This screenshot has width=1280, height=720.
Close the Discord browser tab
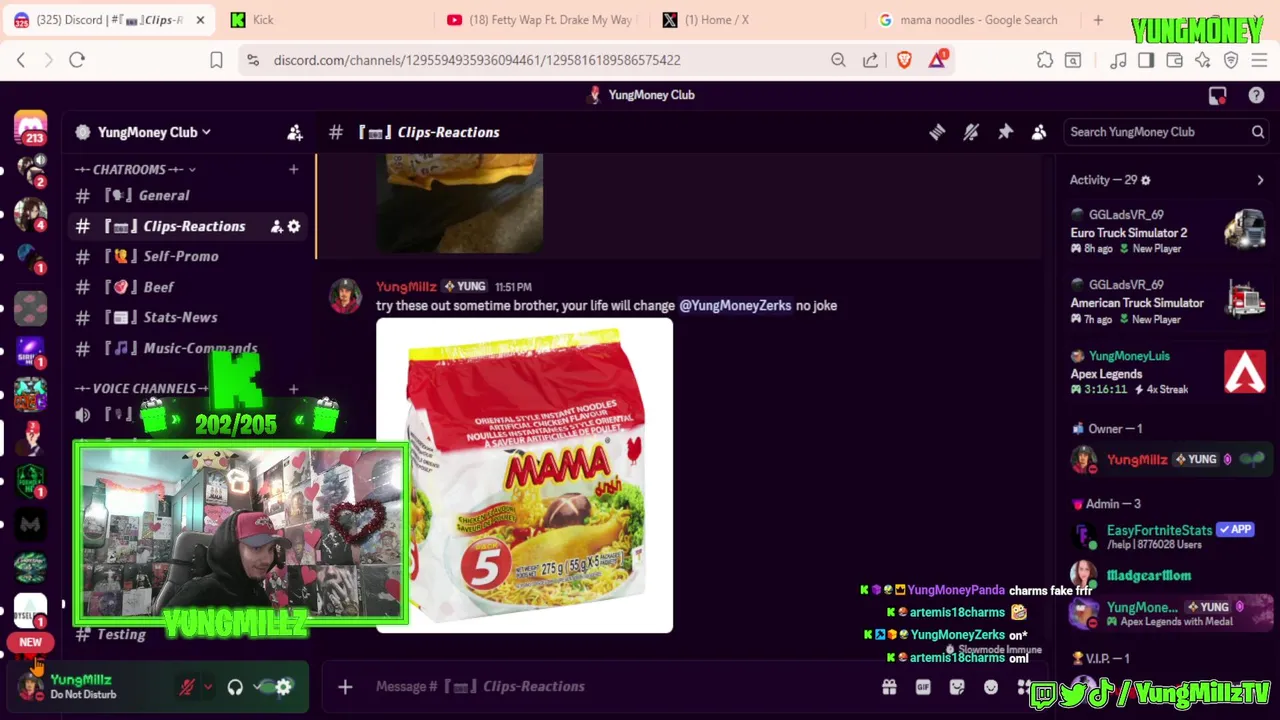[x=200, y=20]
